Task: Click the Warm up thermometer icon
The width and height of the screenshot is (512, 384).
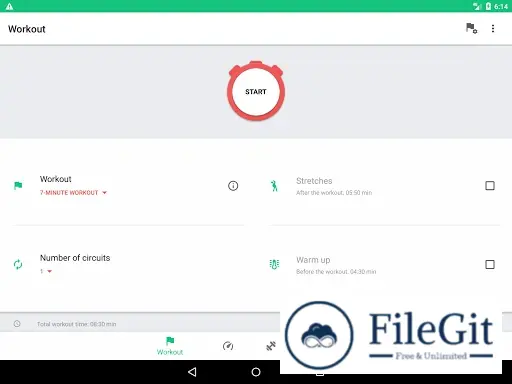Action: [274, 264]
